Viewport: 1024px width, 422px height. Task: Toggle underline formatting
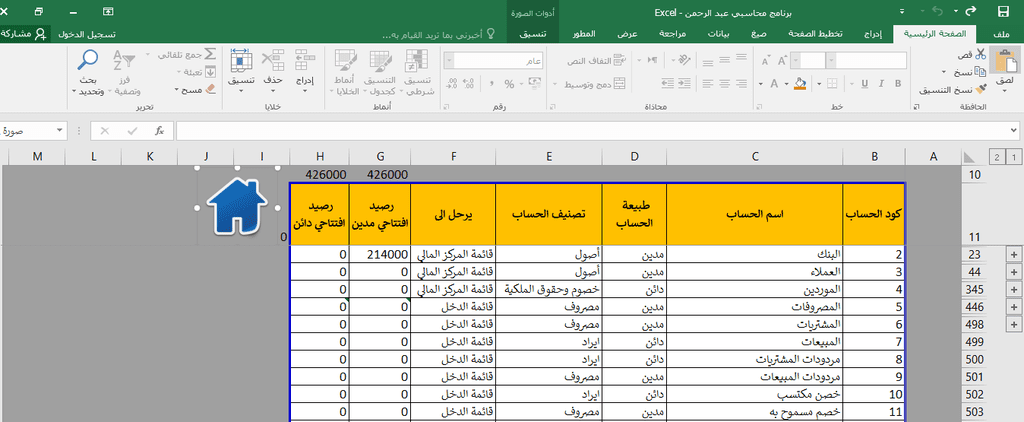pyautogui.click(x=864, y=84)
